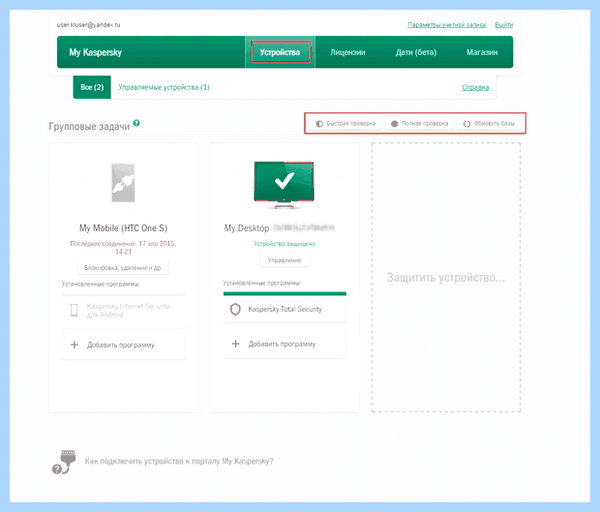
Task: Open the Справка link
Action: 475,87
